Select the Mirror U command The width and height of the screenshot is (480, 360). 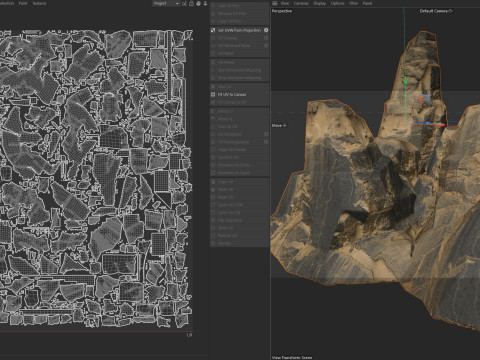point(239,111)
